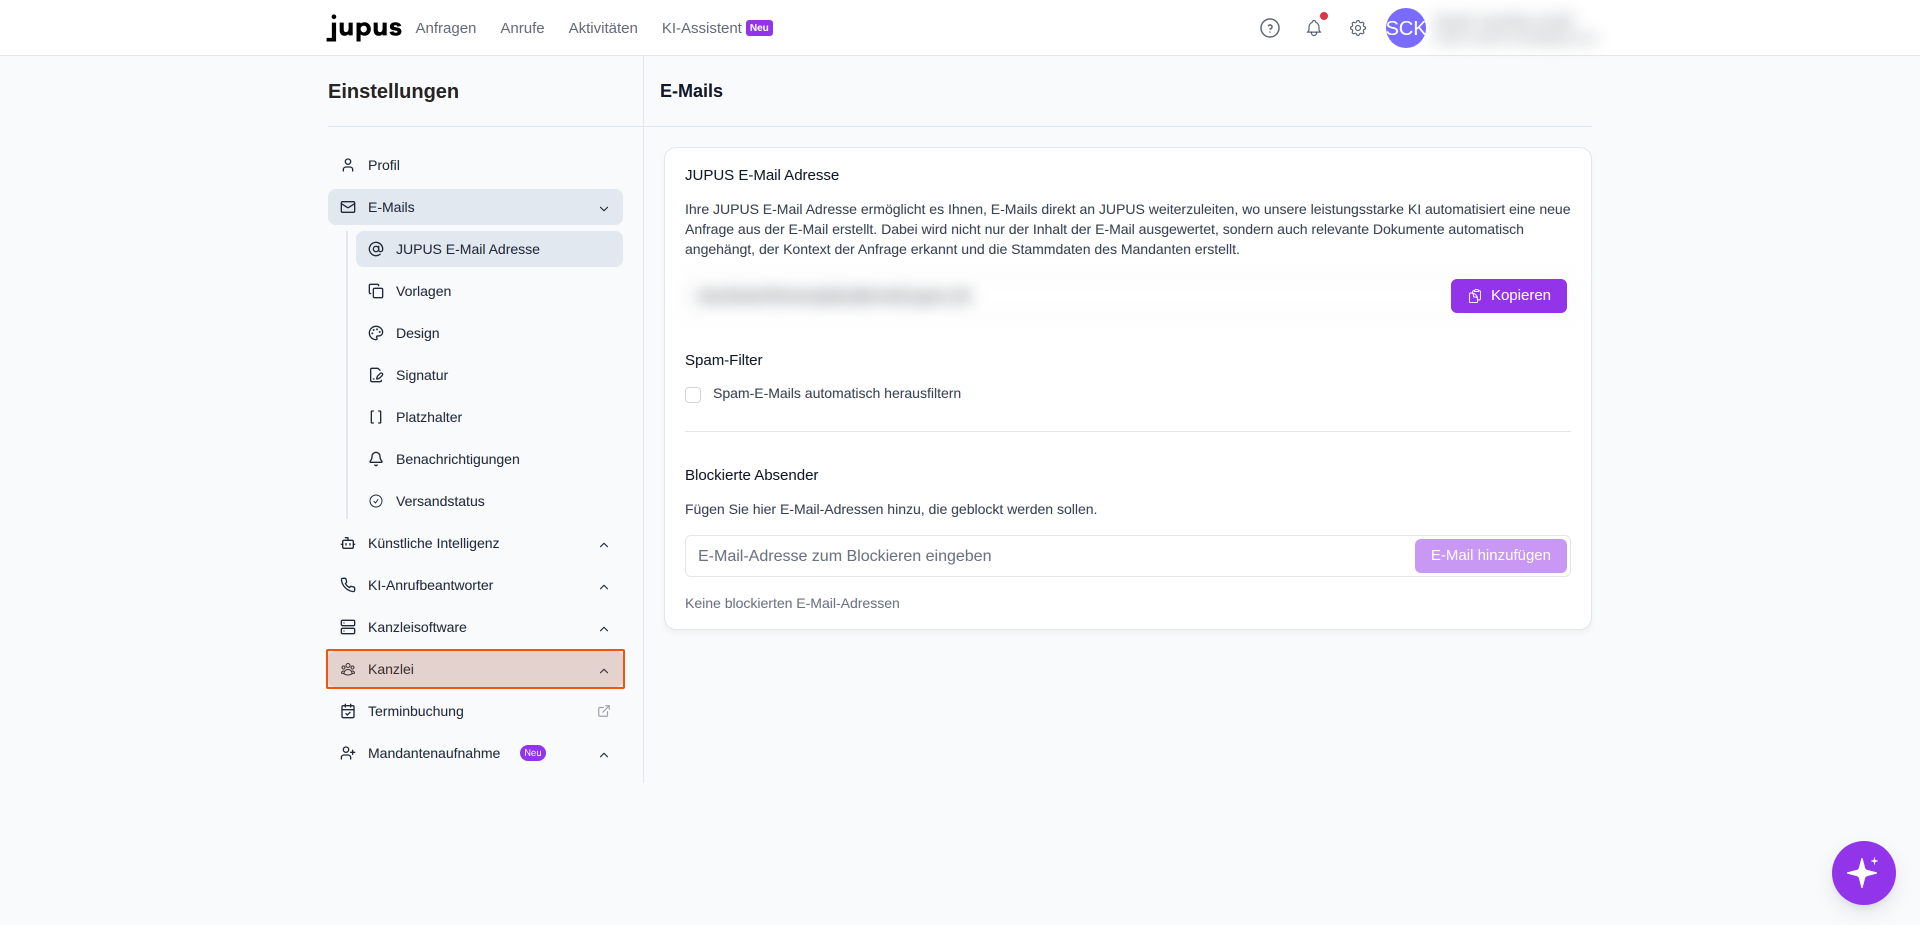Image resolution: width=1920 pixels, height=929 pixels.
Task: Click the Kanzlei people icon
Action: click(x=348, y=669)
